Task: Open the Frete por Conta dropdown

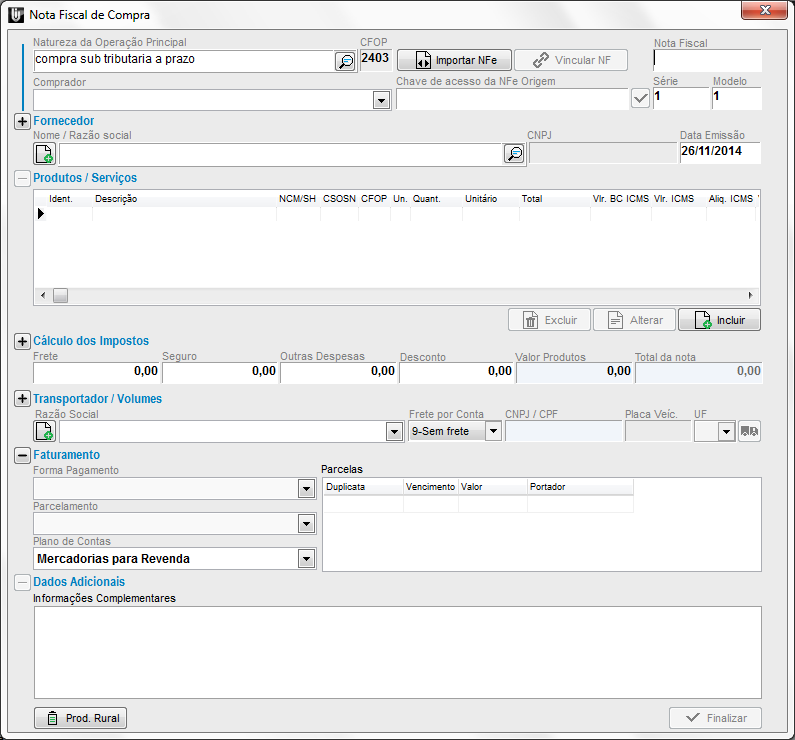Action: tap(492, 431)
